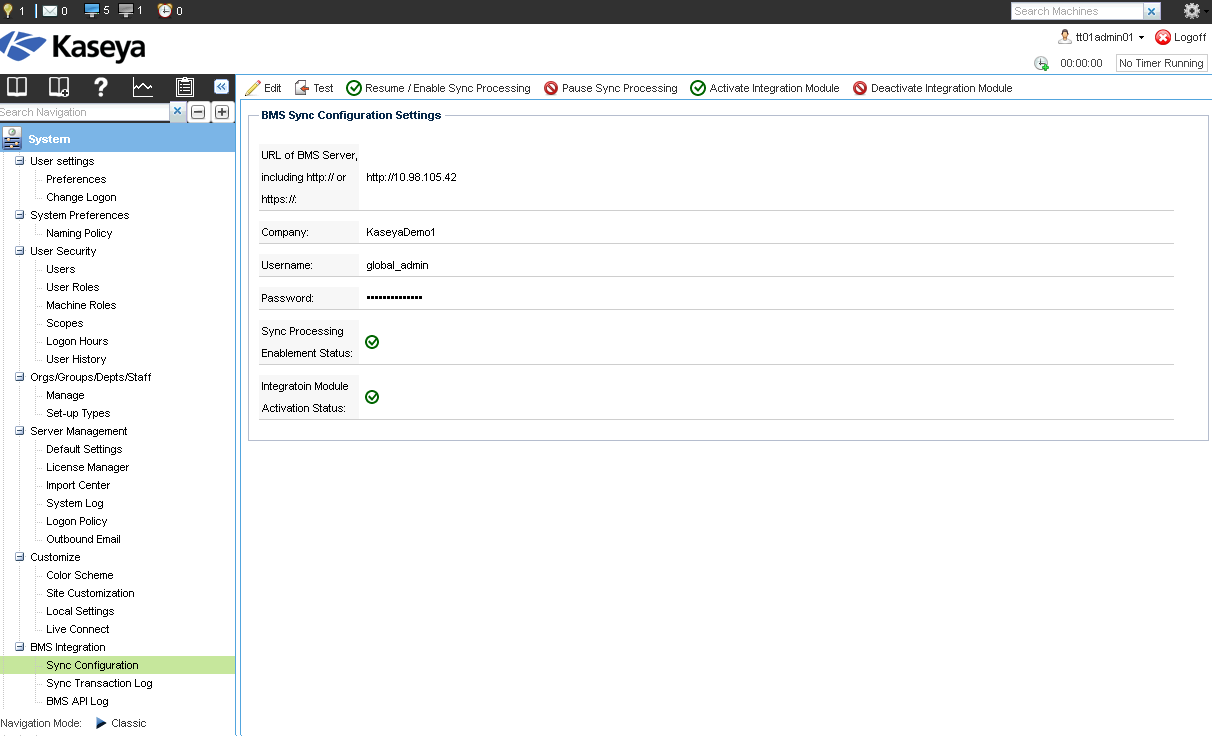Click the Kaseya logo
This screenshot has height=736, width=1212.
(74, 48)
